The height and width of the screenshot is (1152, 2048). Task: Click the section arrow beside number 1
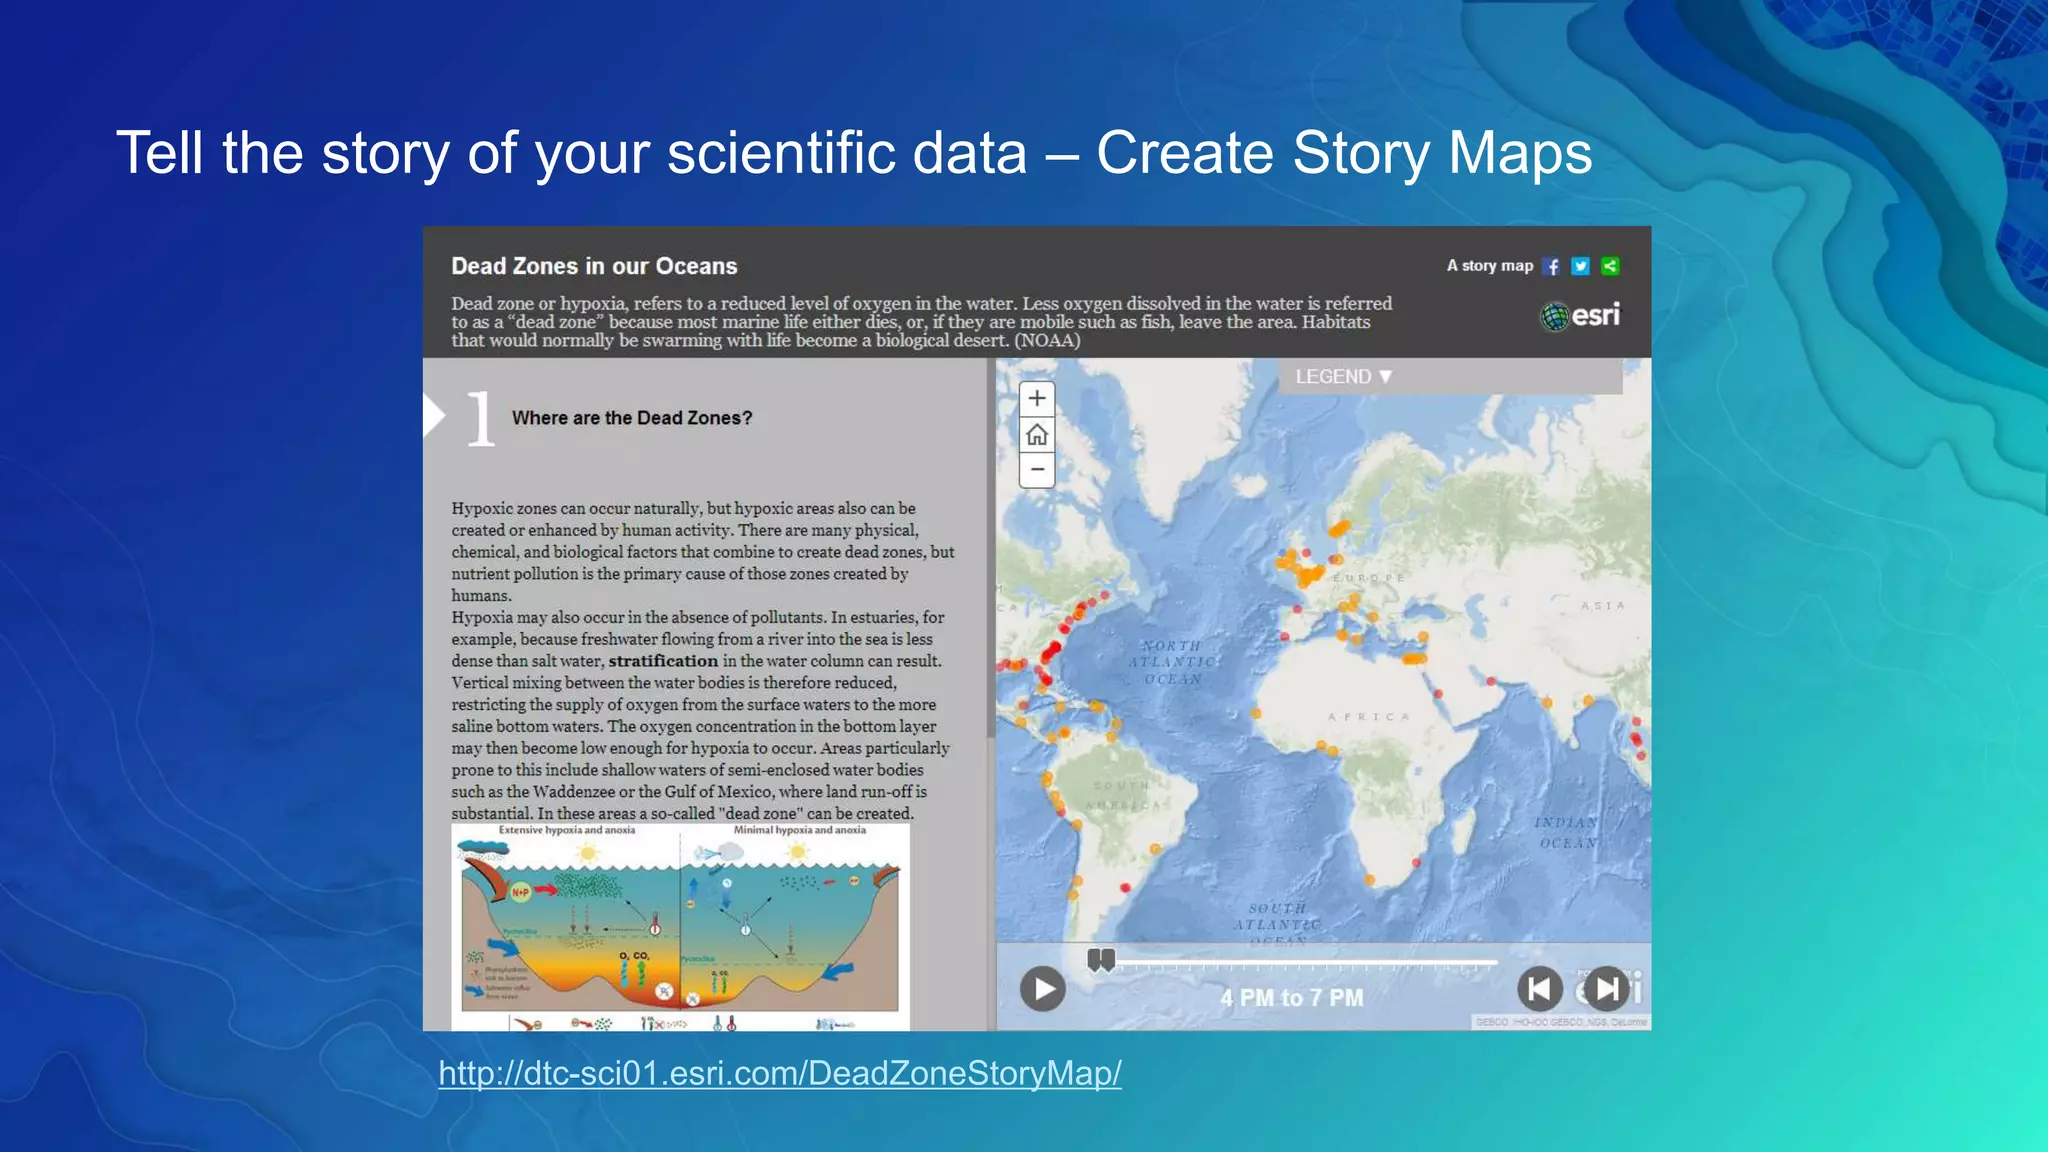[434, 416]
